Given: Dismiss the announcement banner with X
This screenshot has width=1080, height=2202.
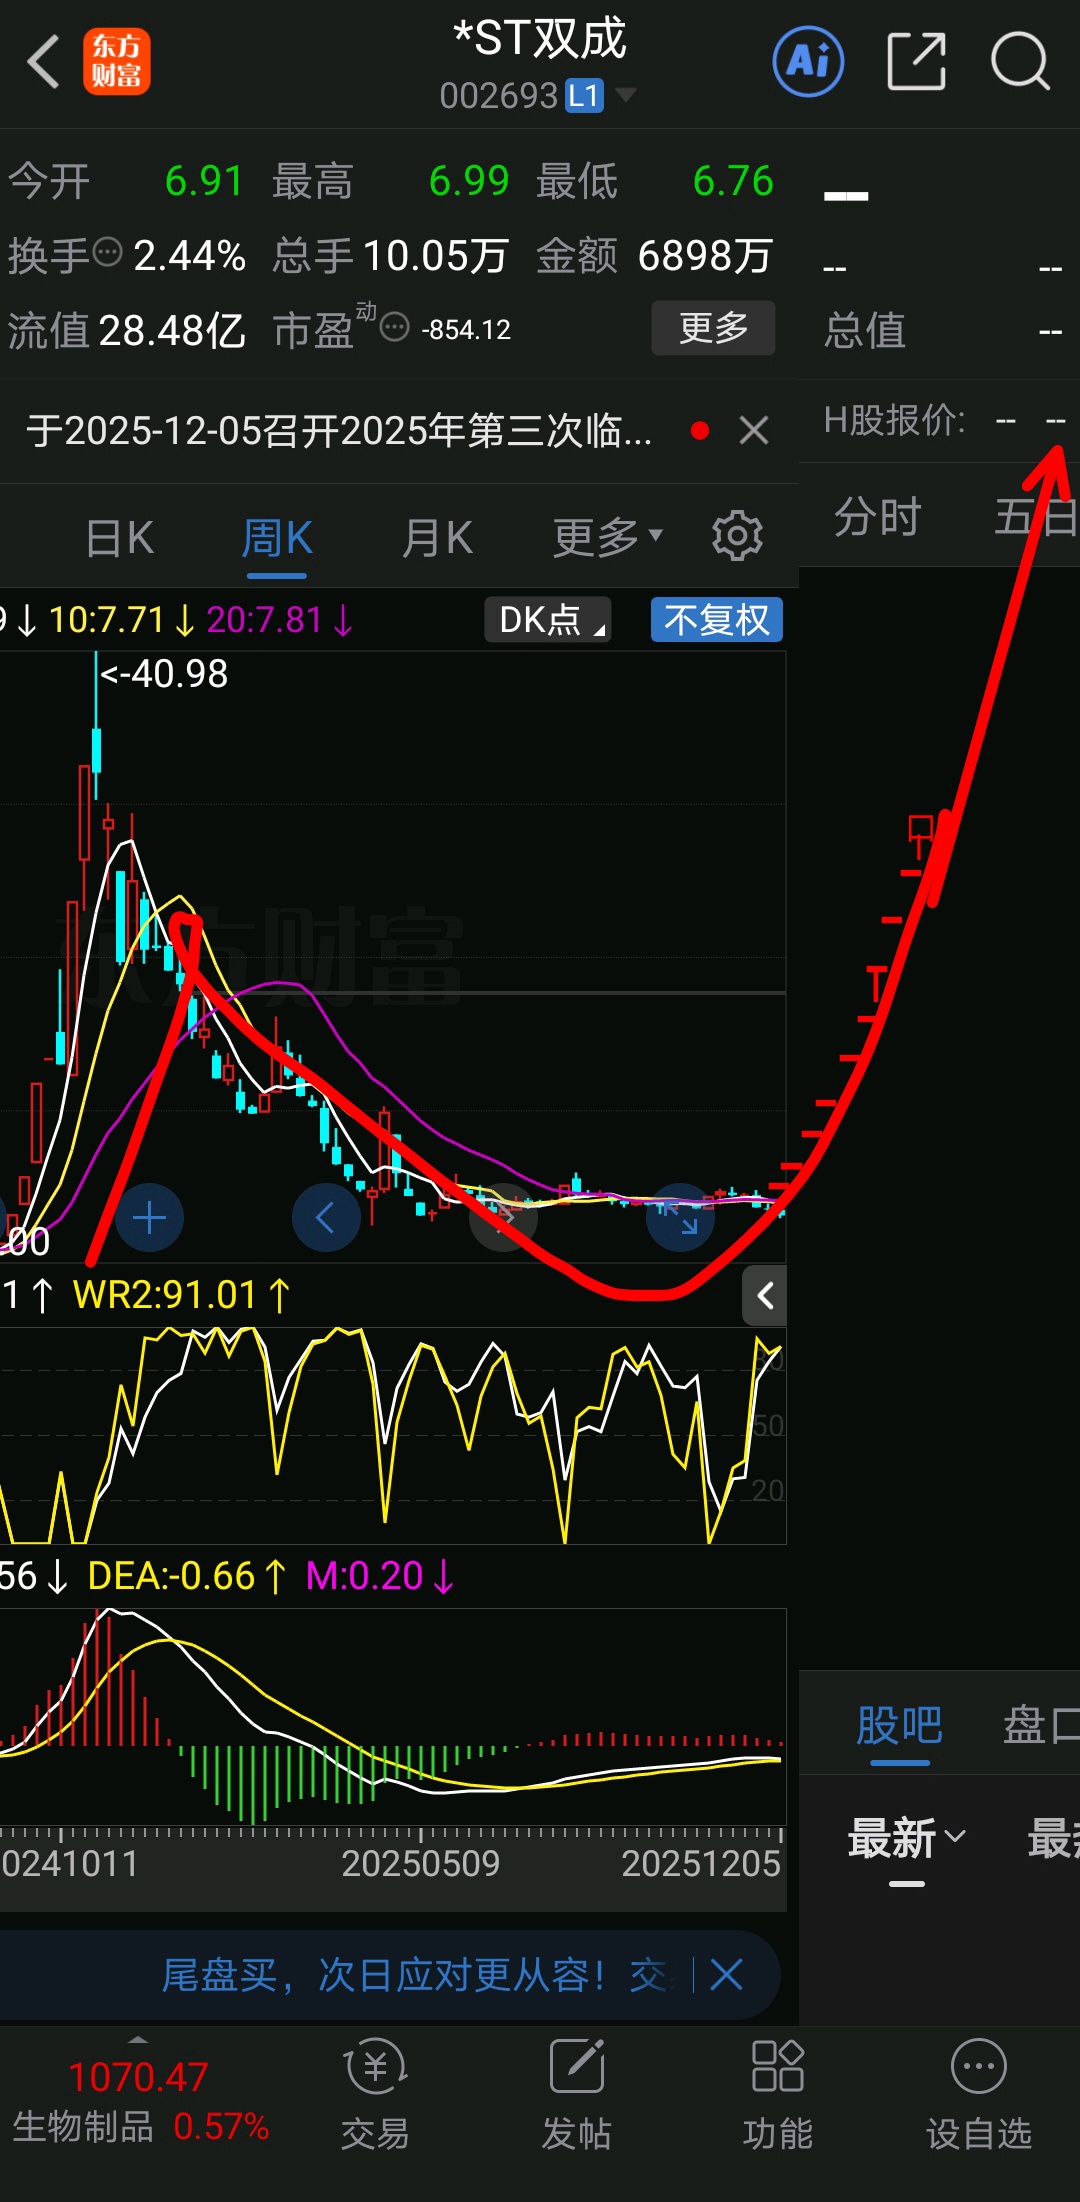Looking at the screenshot, I should coord(754,431).
